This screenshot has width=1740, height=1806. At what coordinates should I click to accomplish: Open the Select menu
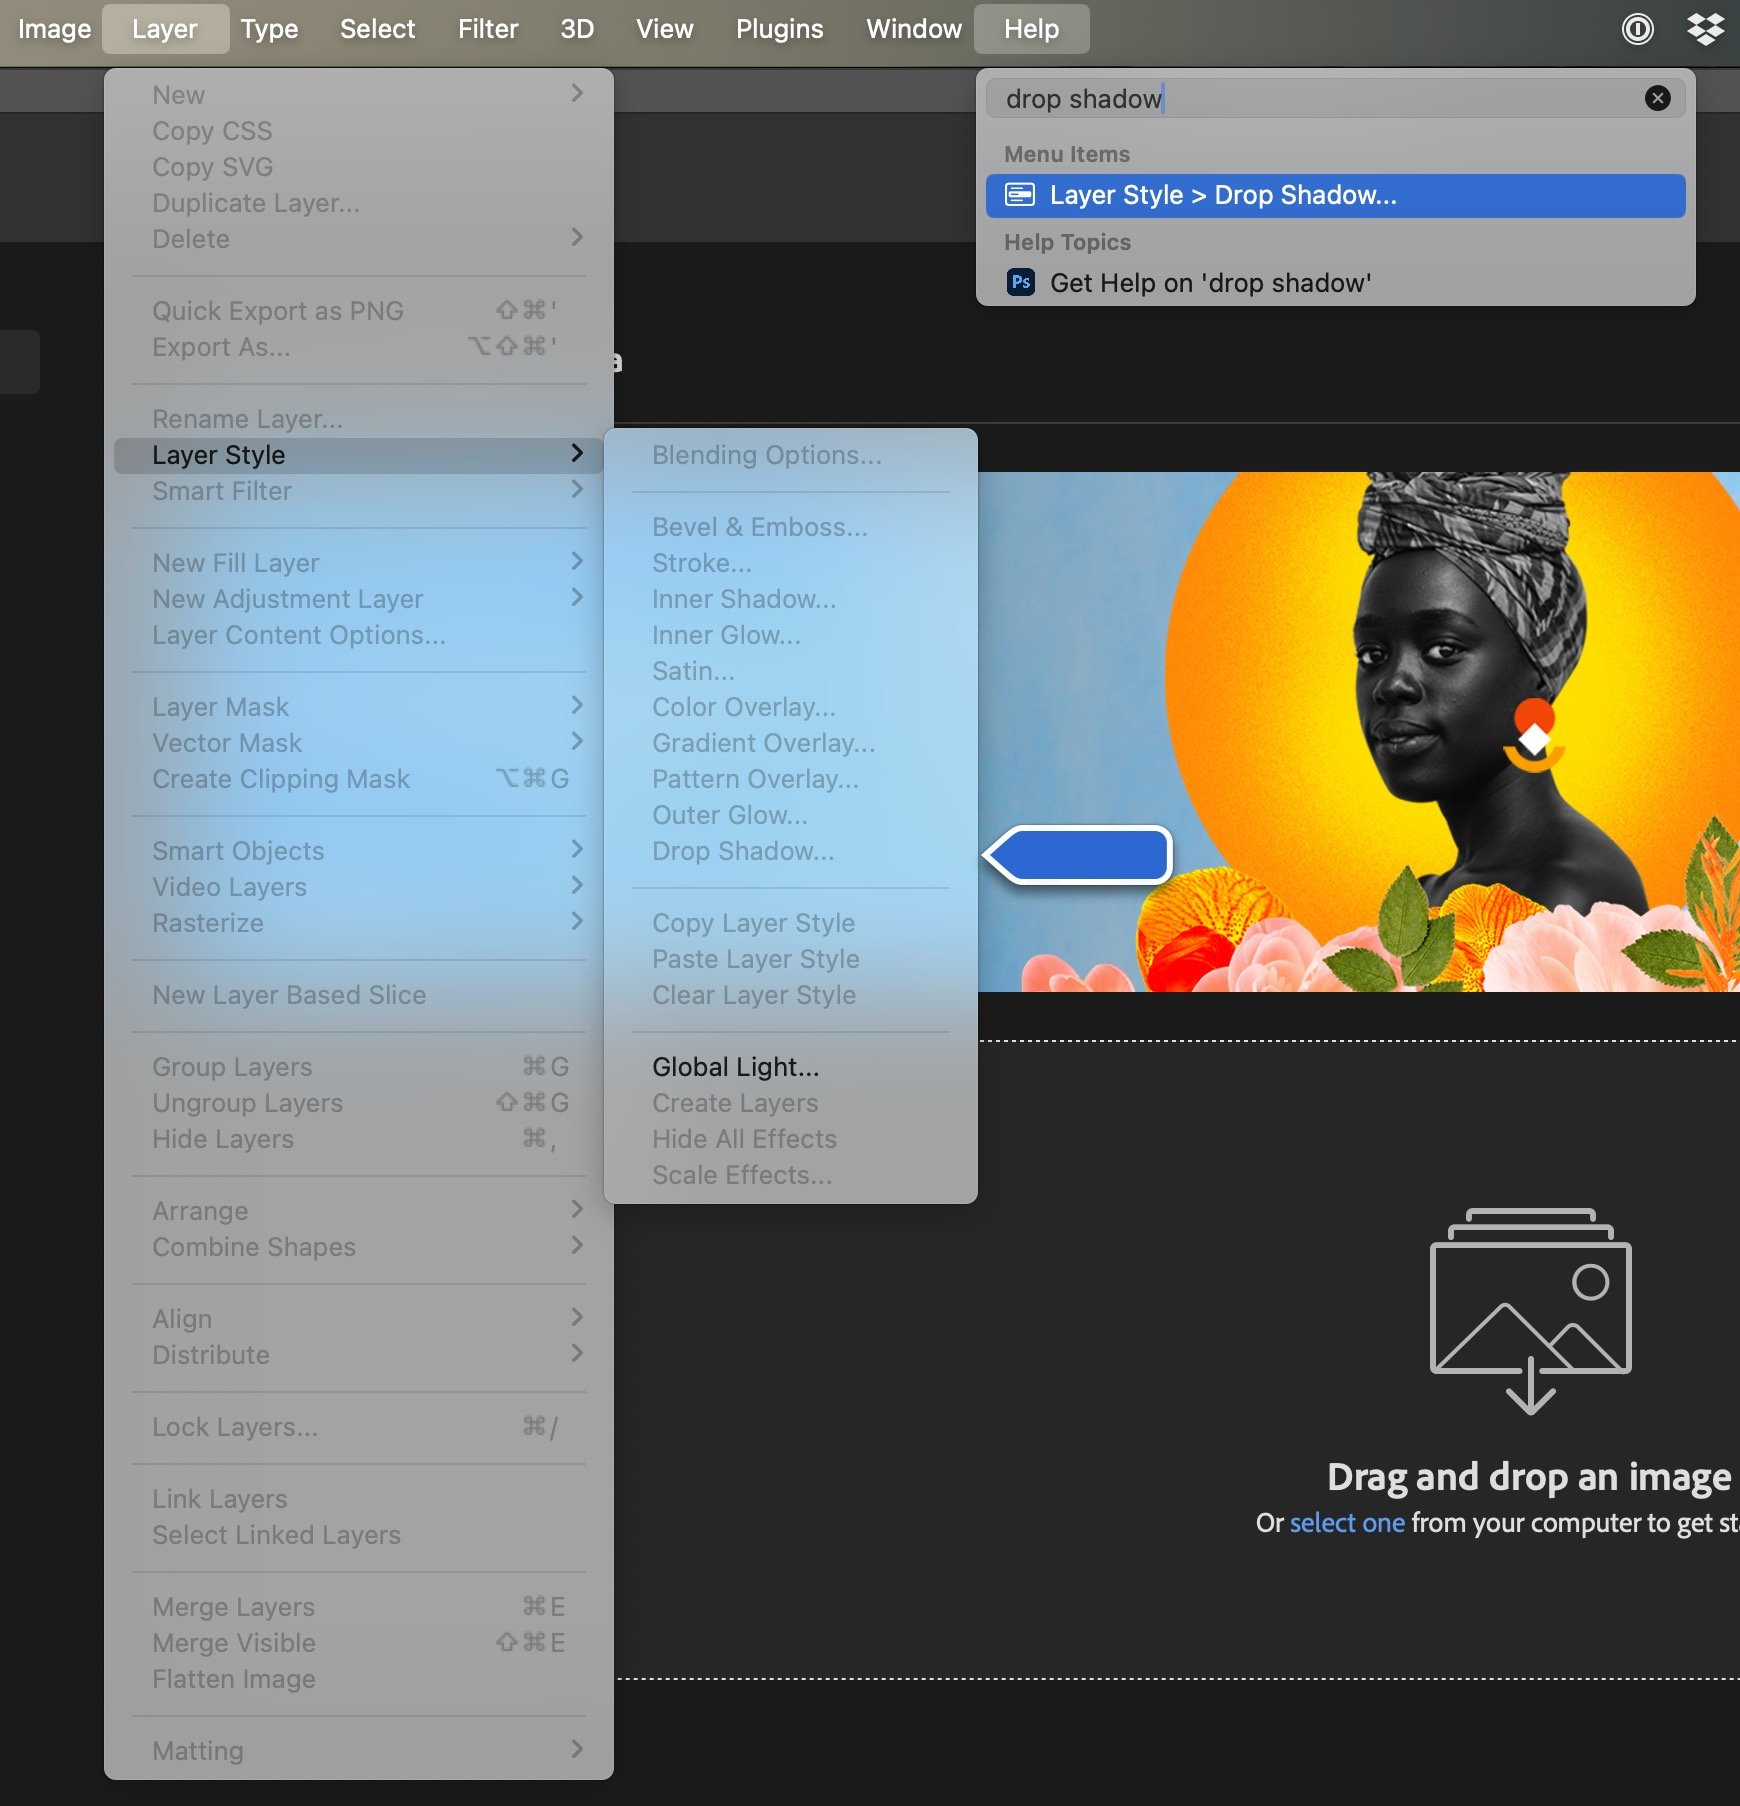click(x=377, y=29)
